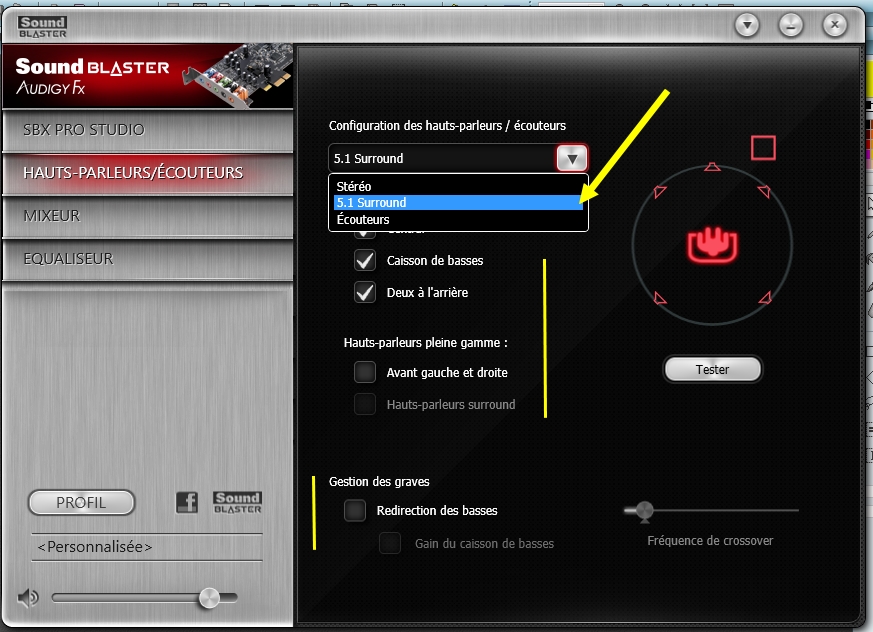The image size is (873, 632).
Task: Select Écouteurs from the dropdown list
Action: (x=458, y=219)
